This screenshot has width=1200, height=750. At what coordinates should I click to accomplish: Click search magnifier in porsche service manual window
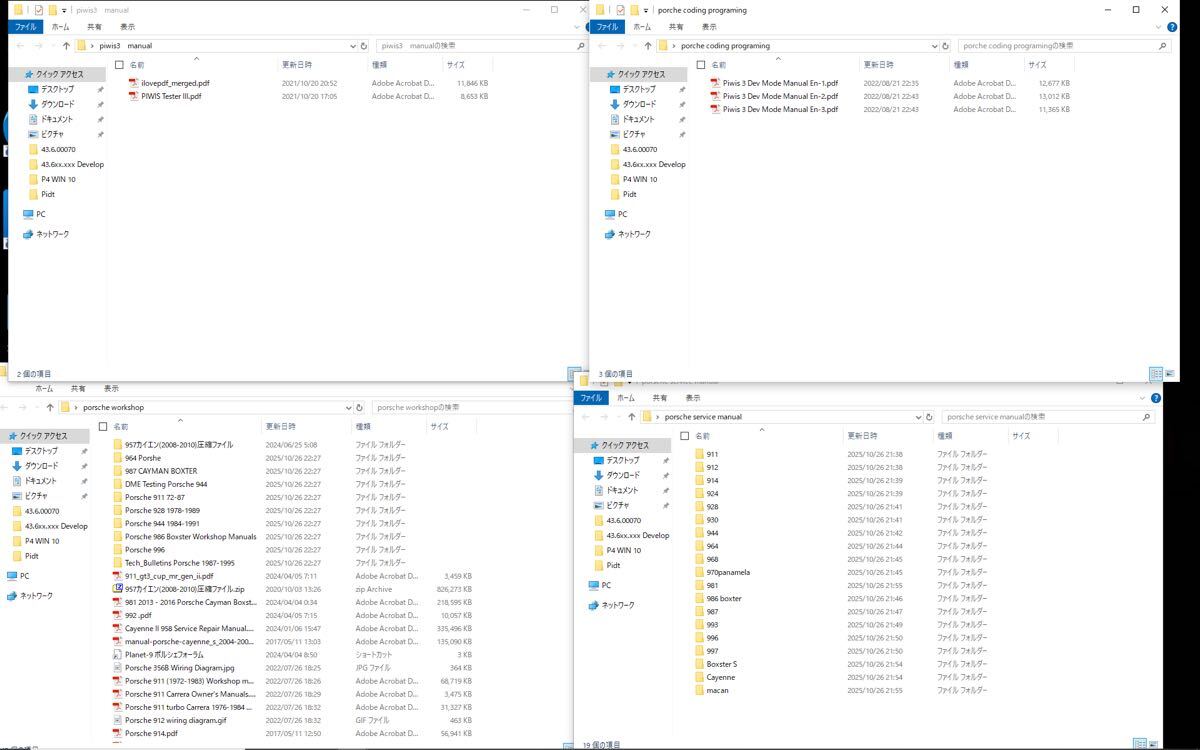[1147, 417]
